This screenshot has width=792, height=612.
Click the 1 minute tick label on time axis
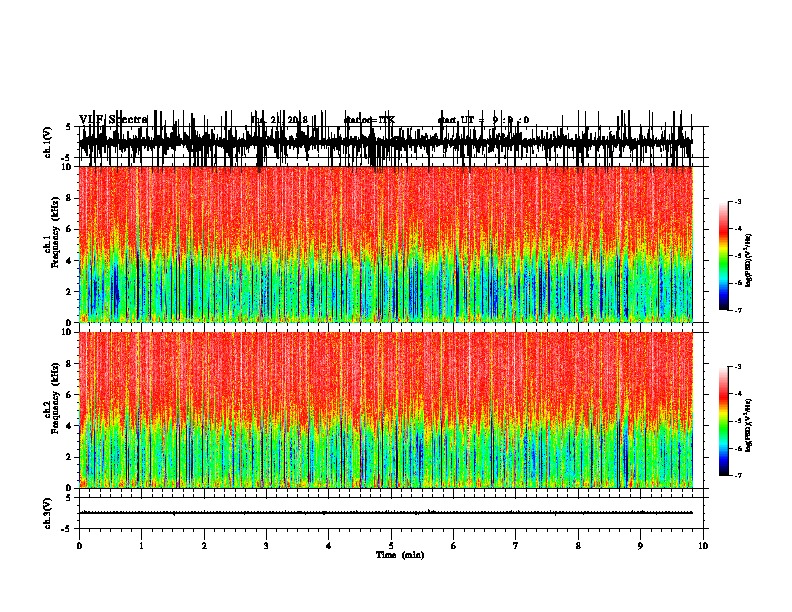pyautogui.click(x=141, y=546)
